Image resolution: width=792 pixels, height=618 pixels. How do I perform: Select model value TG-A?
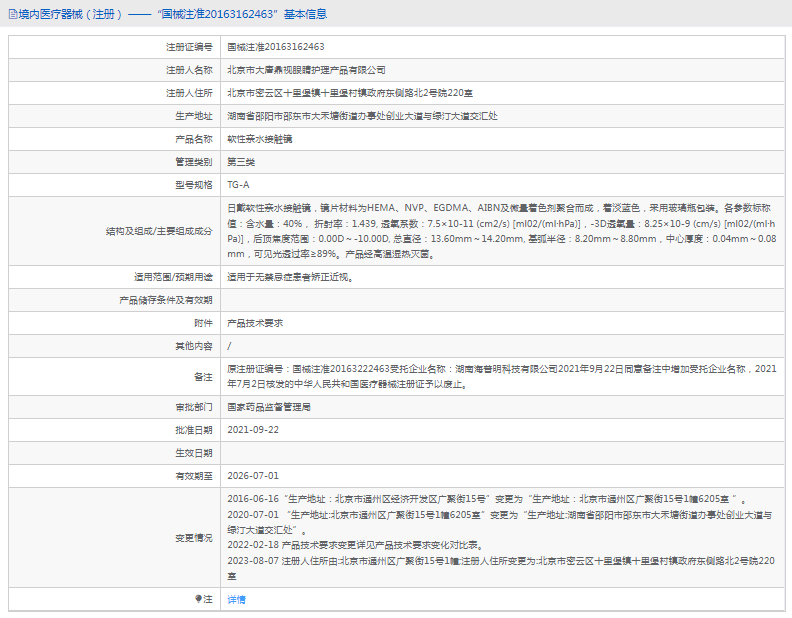(238, 185)
